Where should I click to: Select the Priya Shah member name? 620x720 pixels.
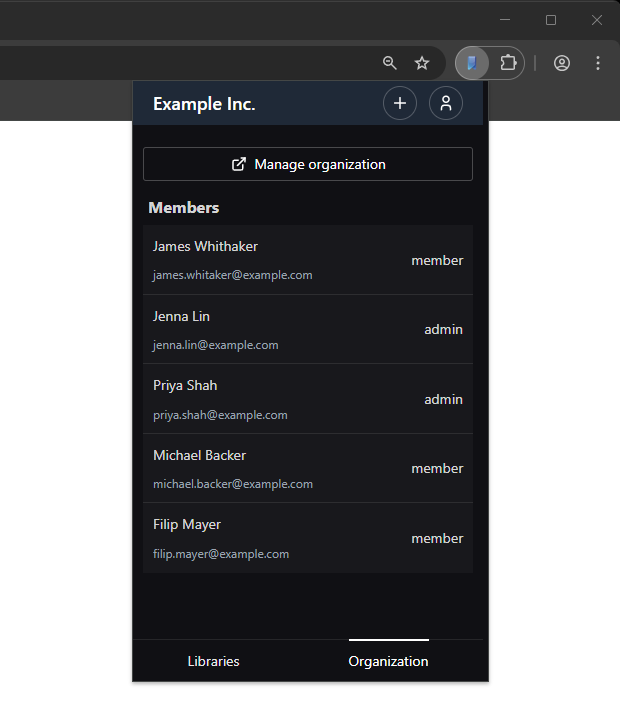click(185, 386)
